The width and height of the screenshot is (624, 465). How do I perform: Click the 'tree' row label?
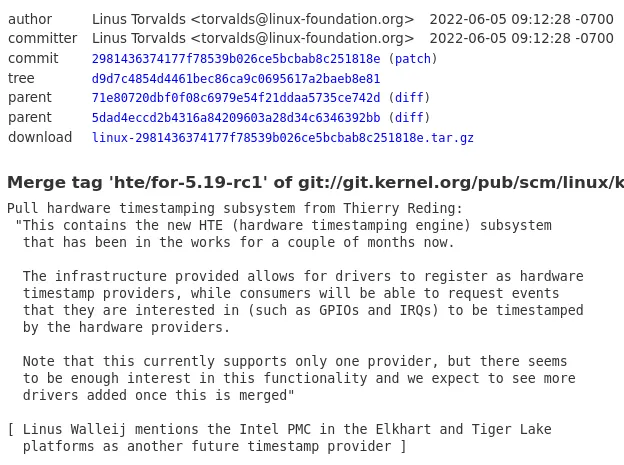[x=21, y=78]
